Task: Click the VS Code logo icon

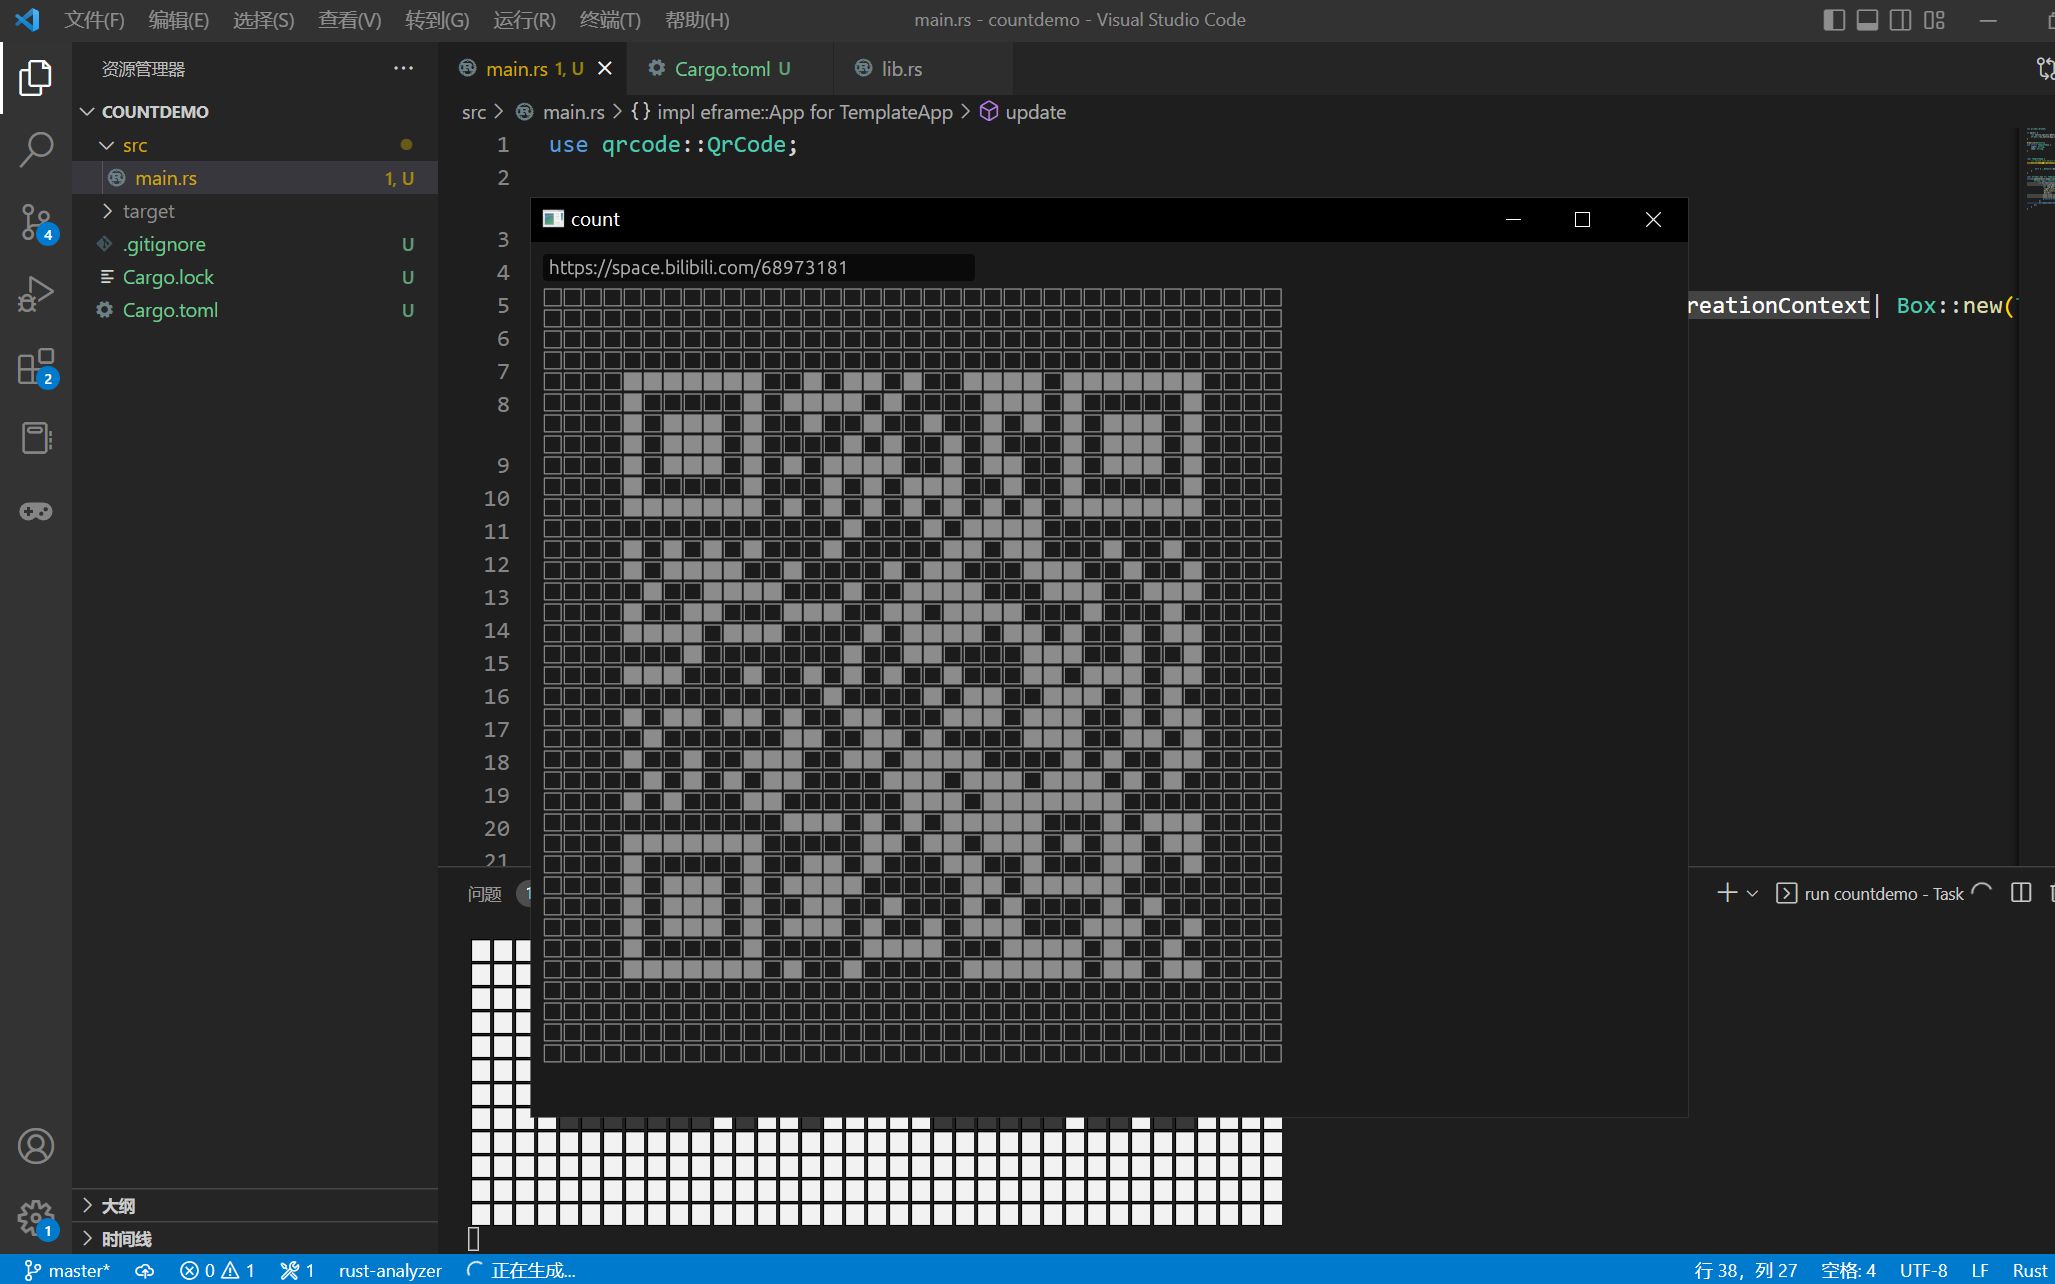Action: pyautogui.click(x=27, y=19)
